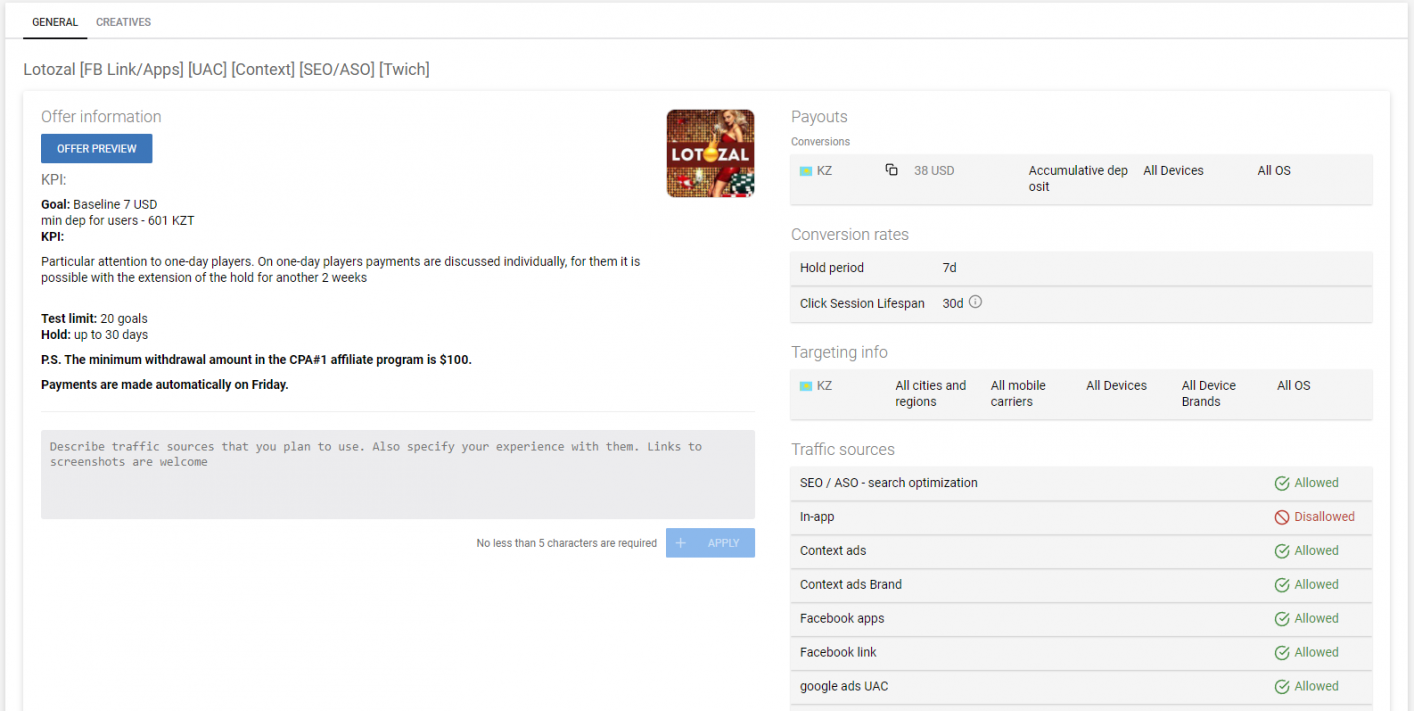Screen dimensions: 1414x711
Task: Click 'All cities and regions' in targeting
Action: 931,394
